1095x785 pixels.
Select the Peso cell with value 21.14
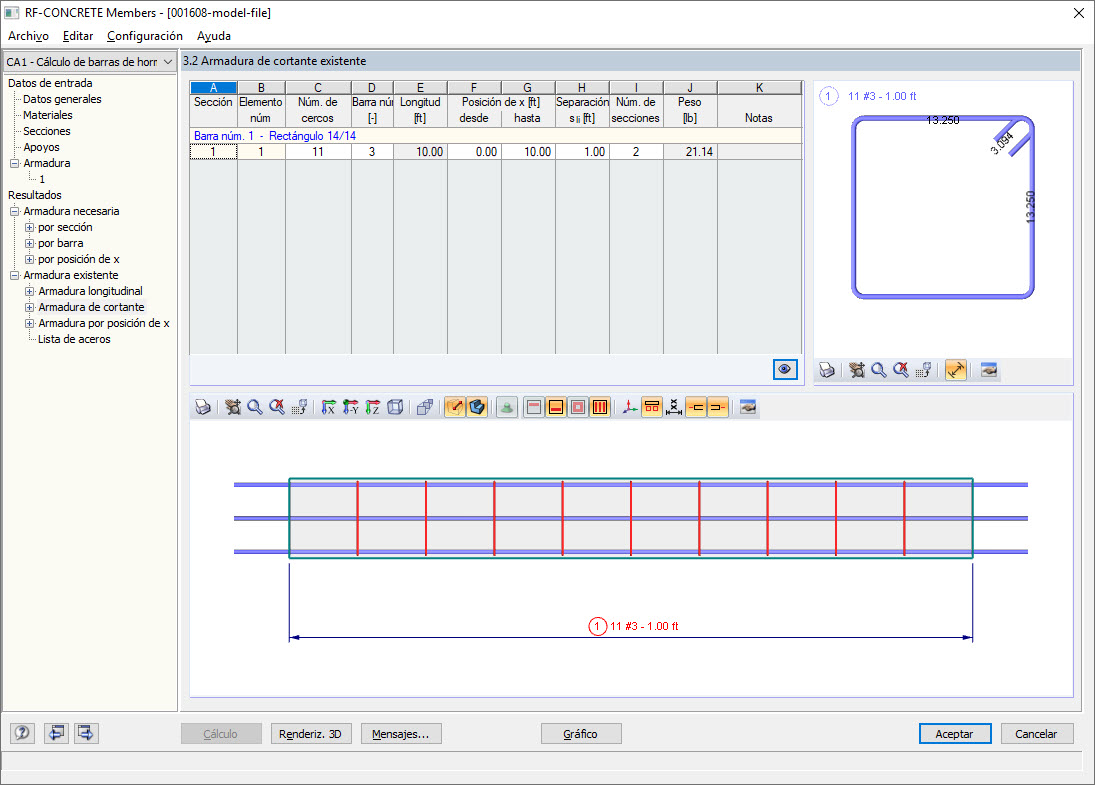(690, 152)
